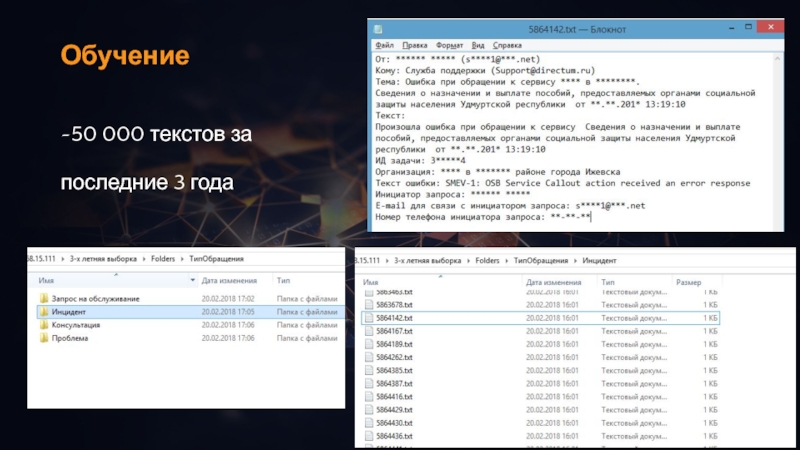Click the 5864436.txt file icon

[x=369, y=436]
